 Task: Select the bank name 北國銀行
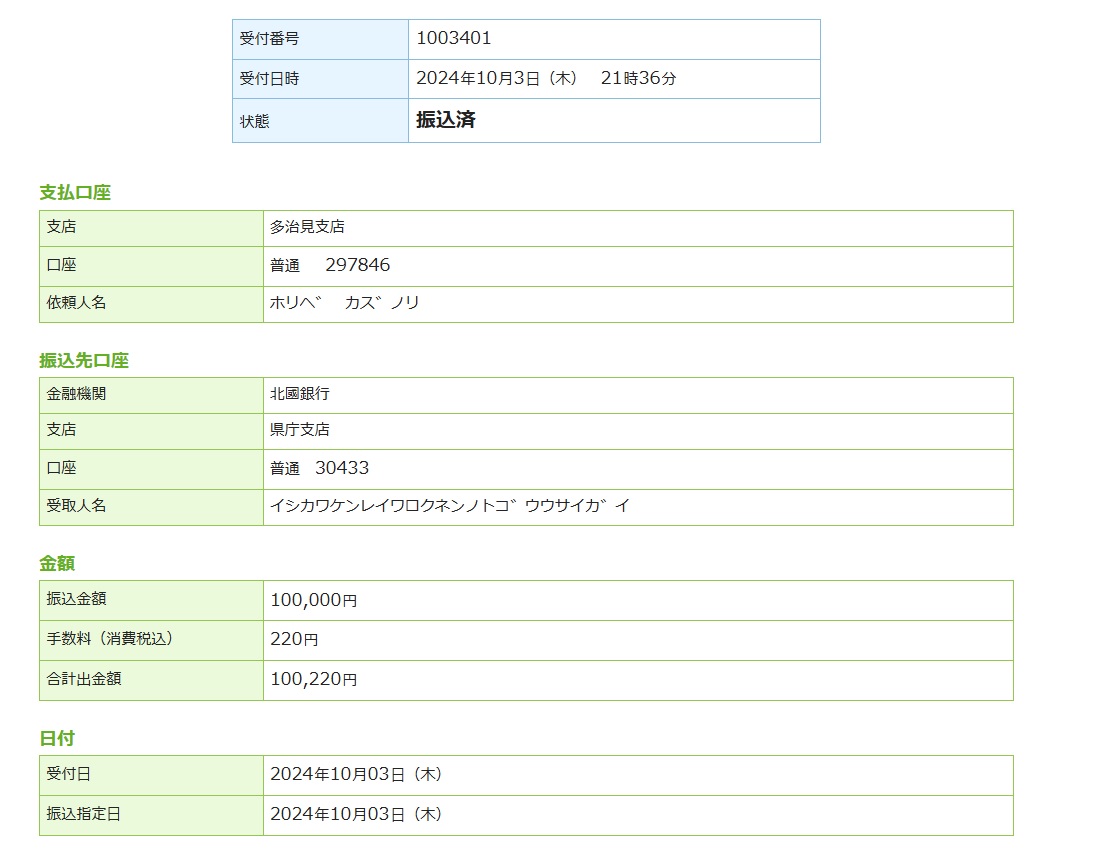(x=299, y=394)
